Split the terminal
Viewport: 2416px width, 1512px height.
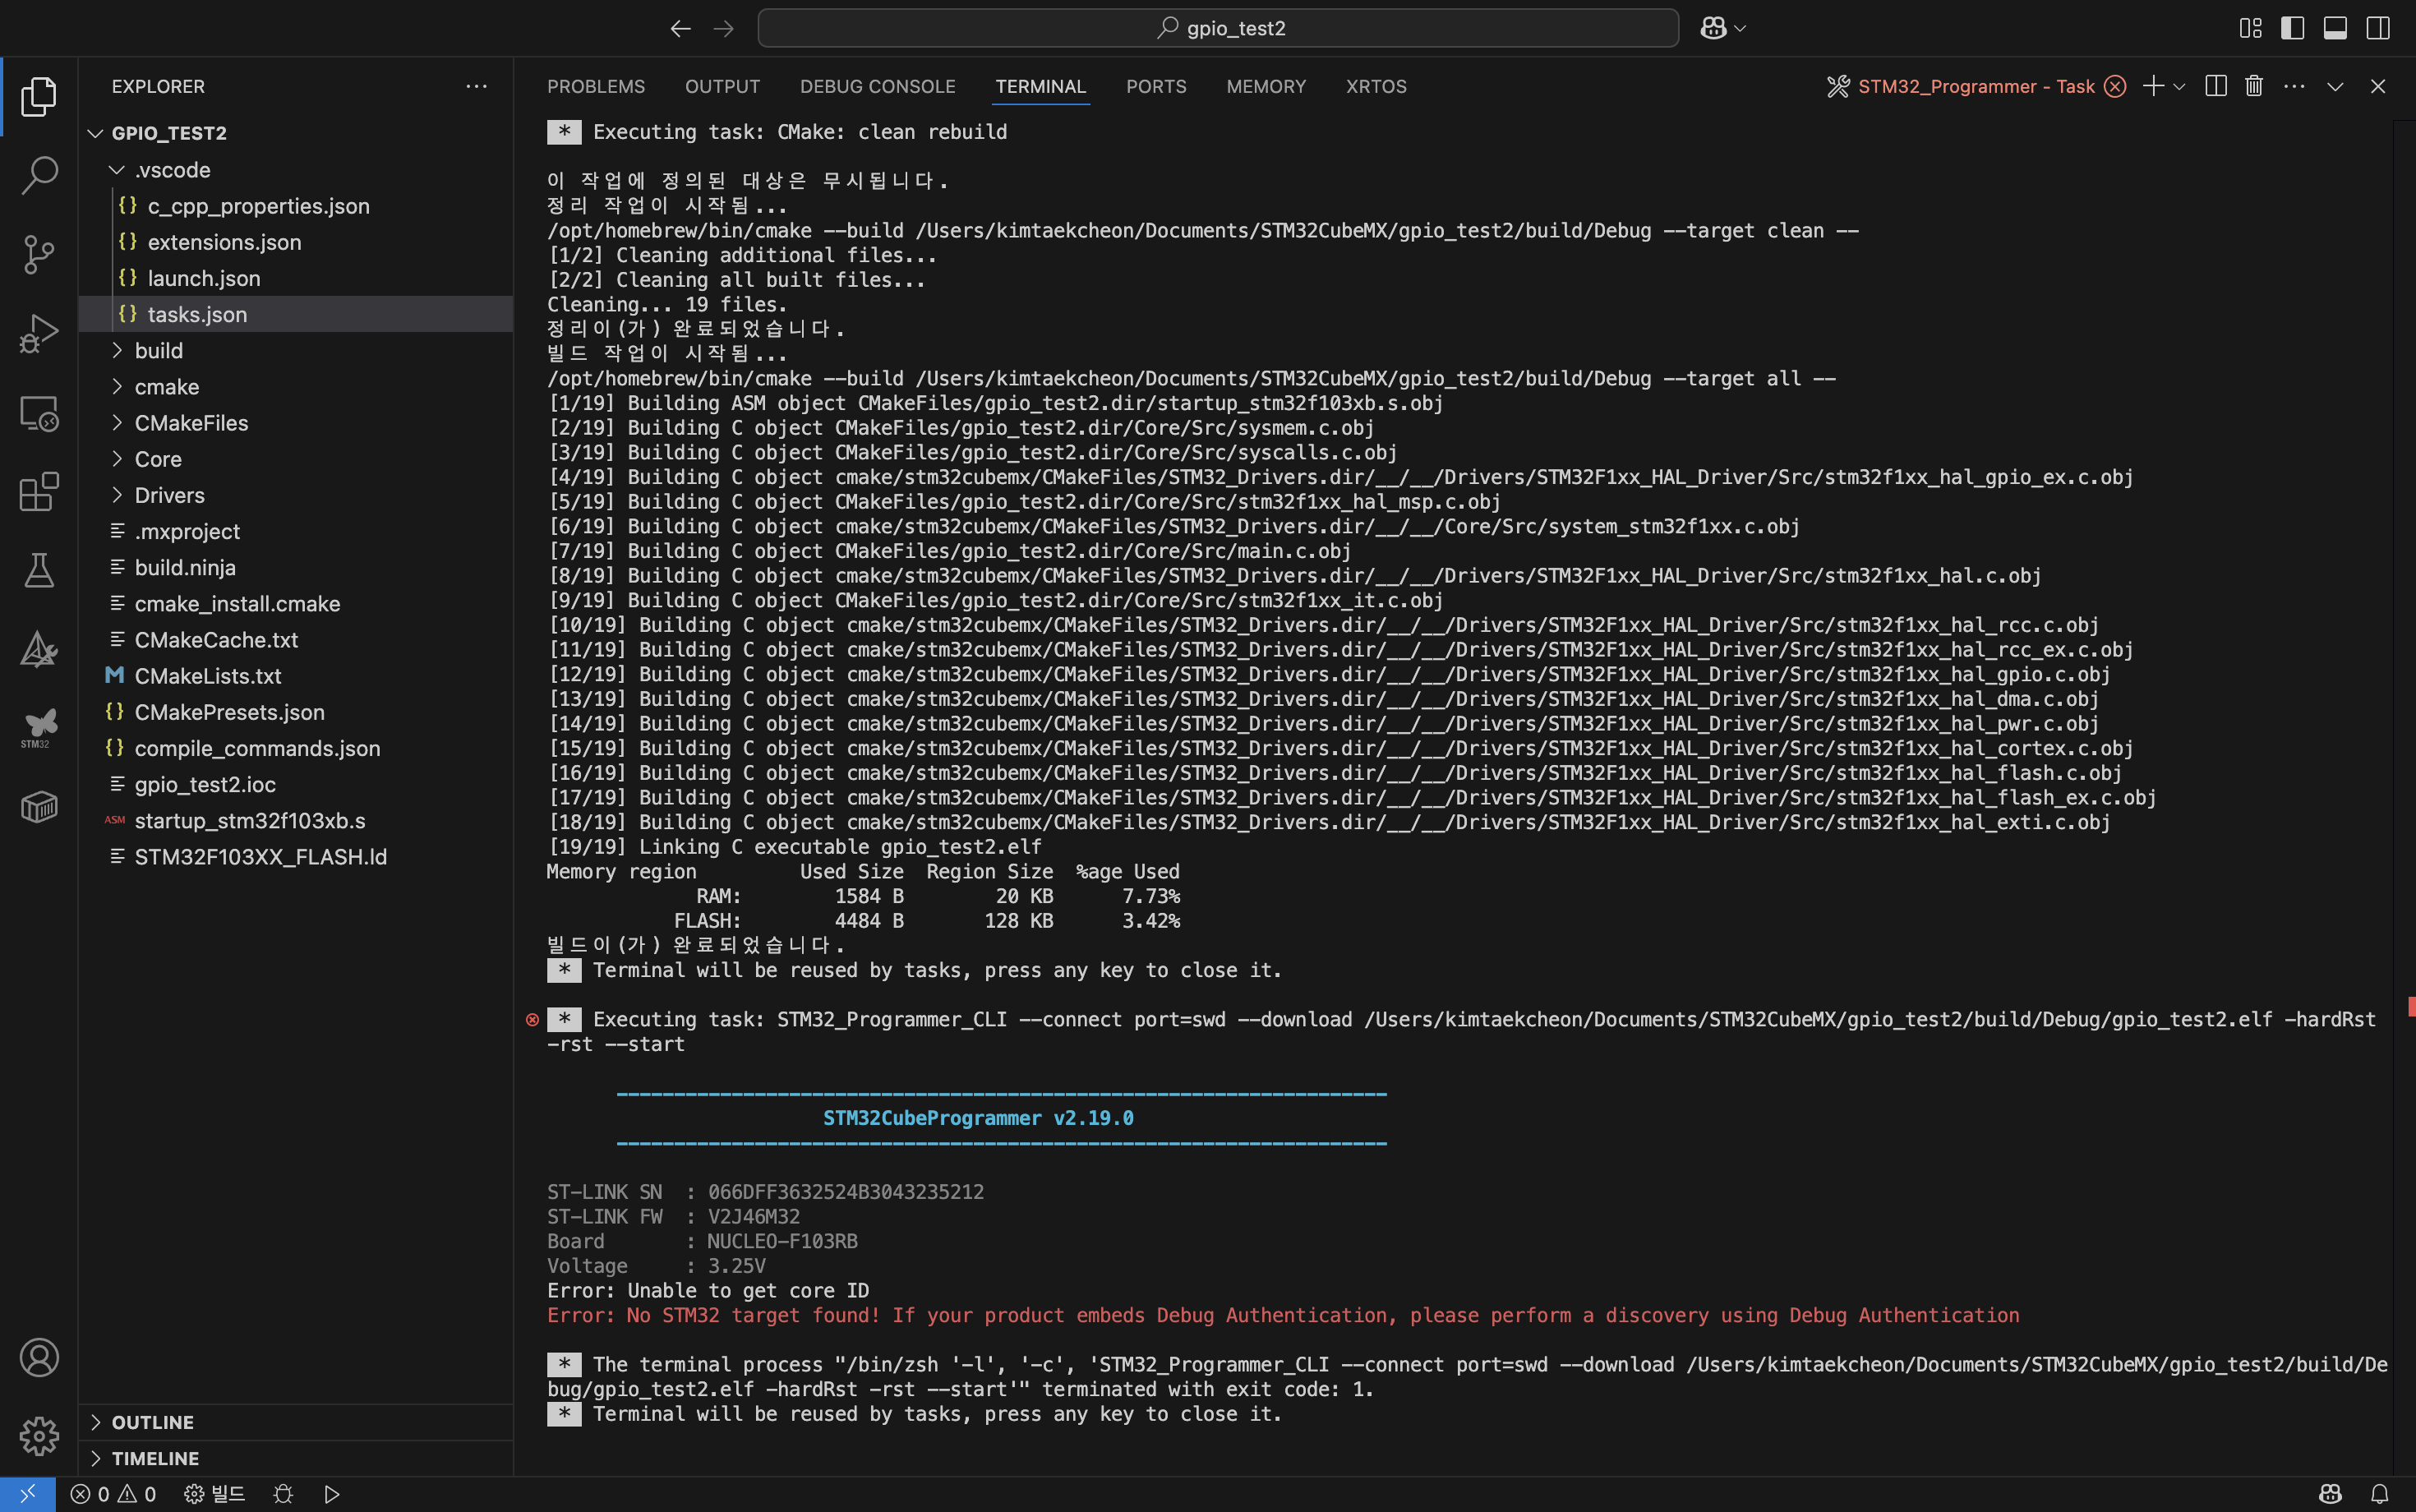click(x=2215, y=86)
